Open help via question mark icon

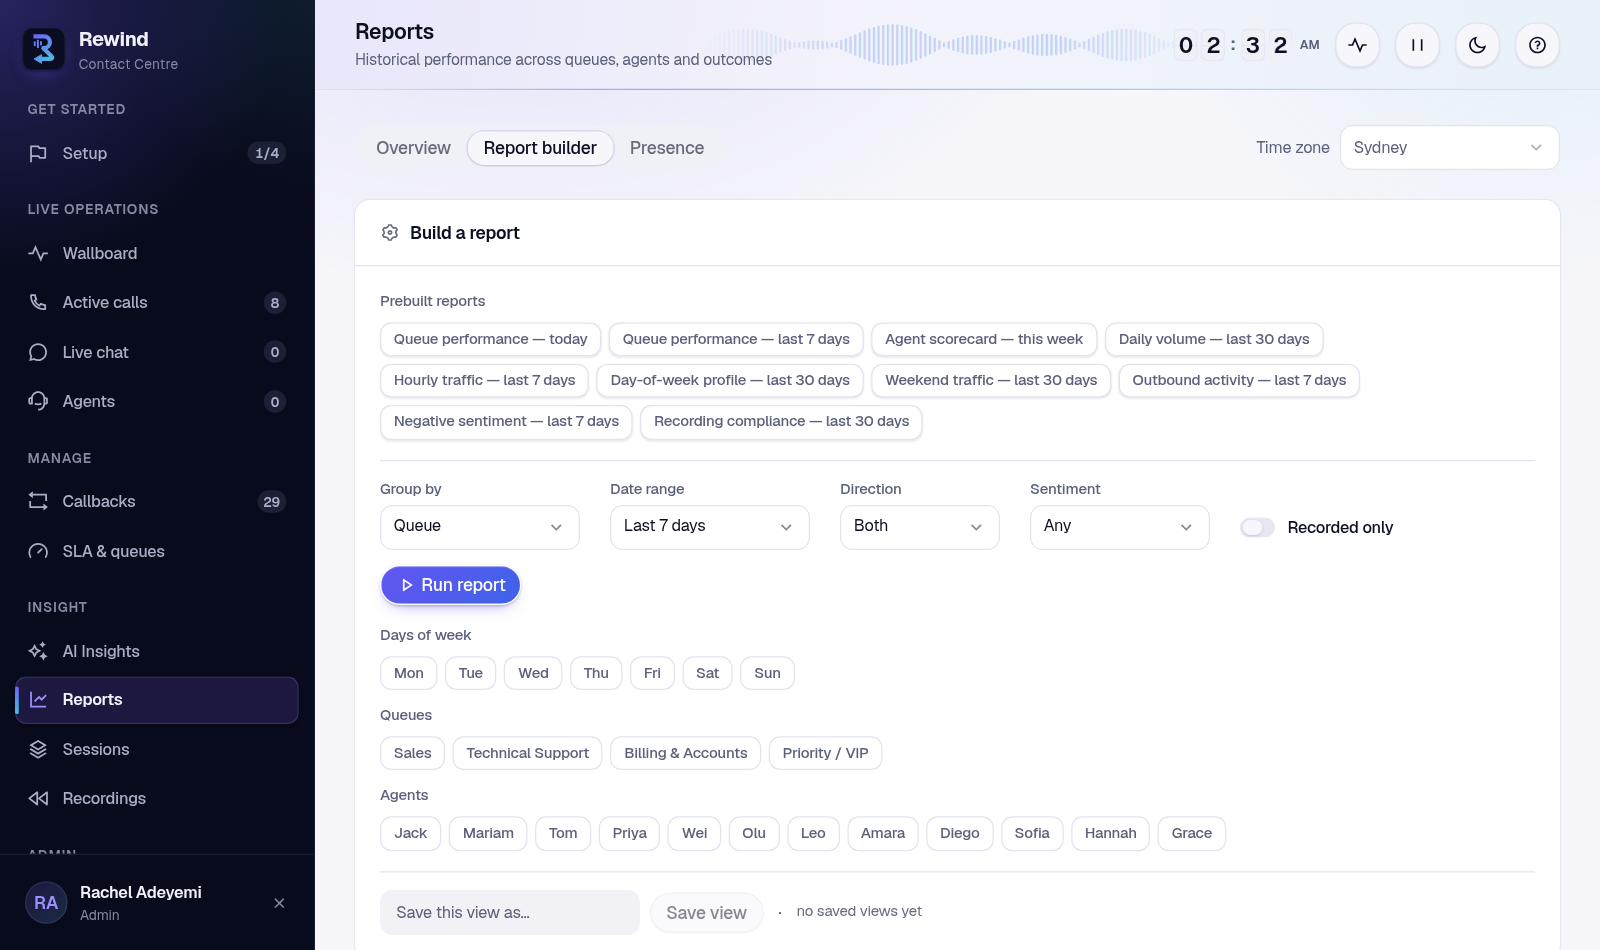click(x=1537, y=45)
